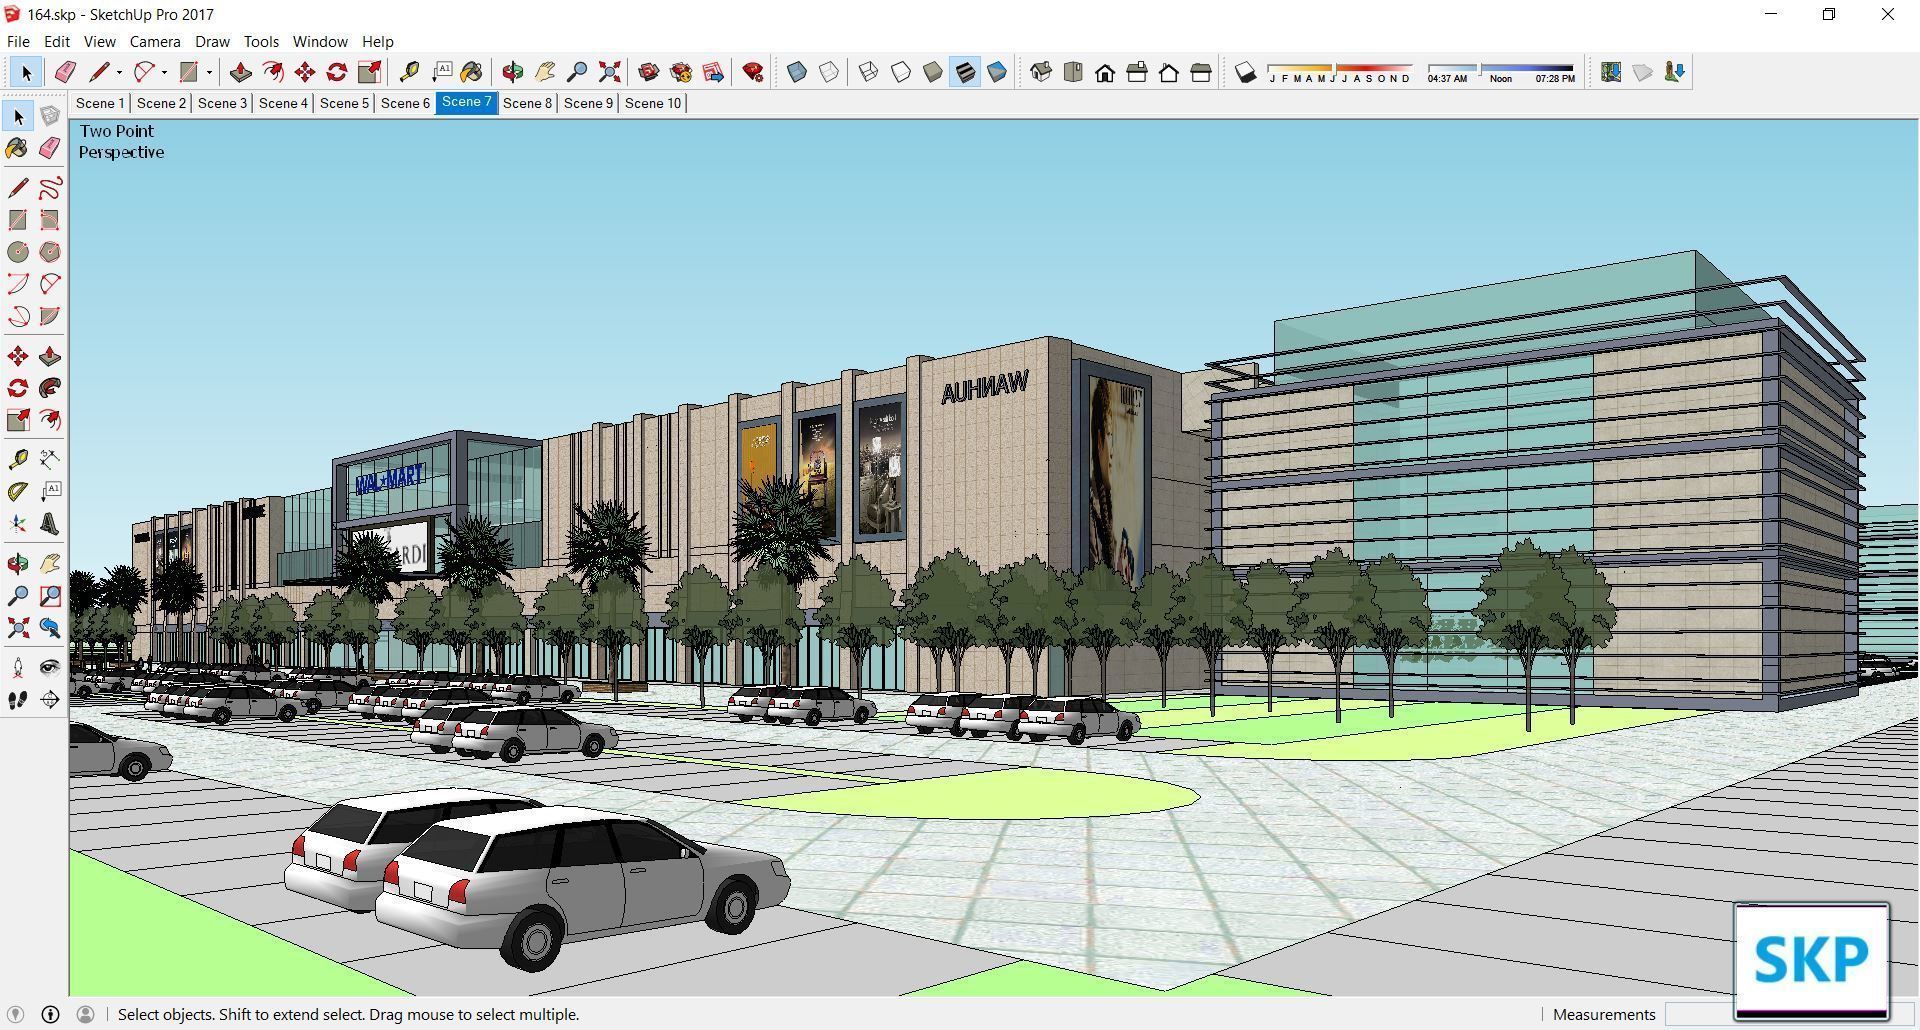Switch to Scene 4 tab

(283, 103)
